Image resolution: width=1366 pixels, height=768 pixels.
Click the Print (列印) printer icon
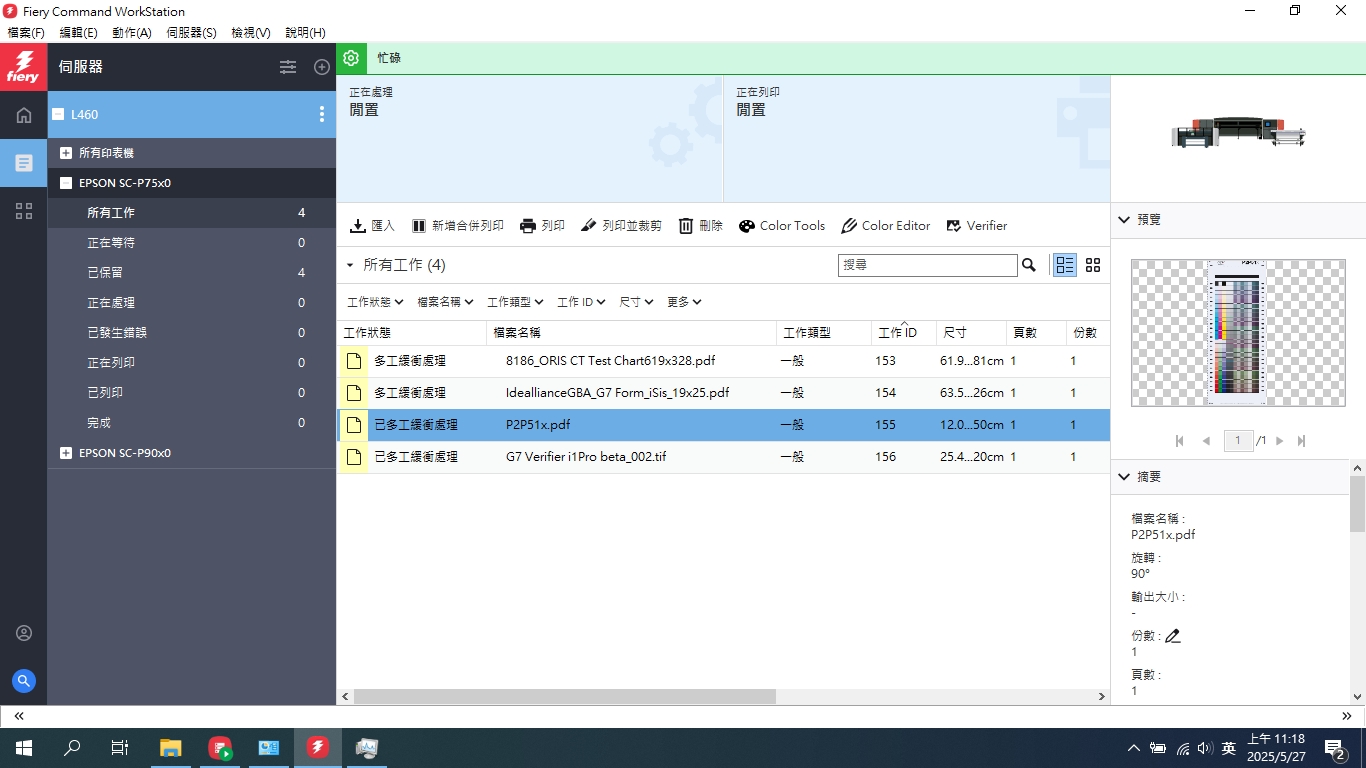click(528, 226)
